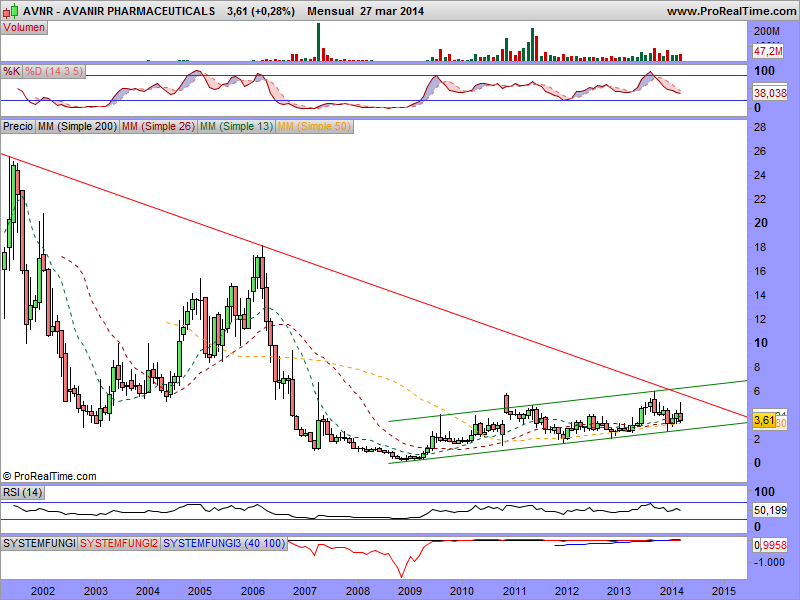Click the red SYSTEMFUNGI2 label
The image size is (800, 600).
point(119,543)
